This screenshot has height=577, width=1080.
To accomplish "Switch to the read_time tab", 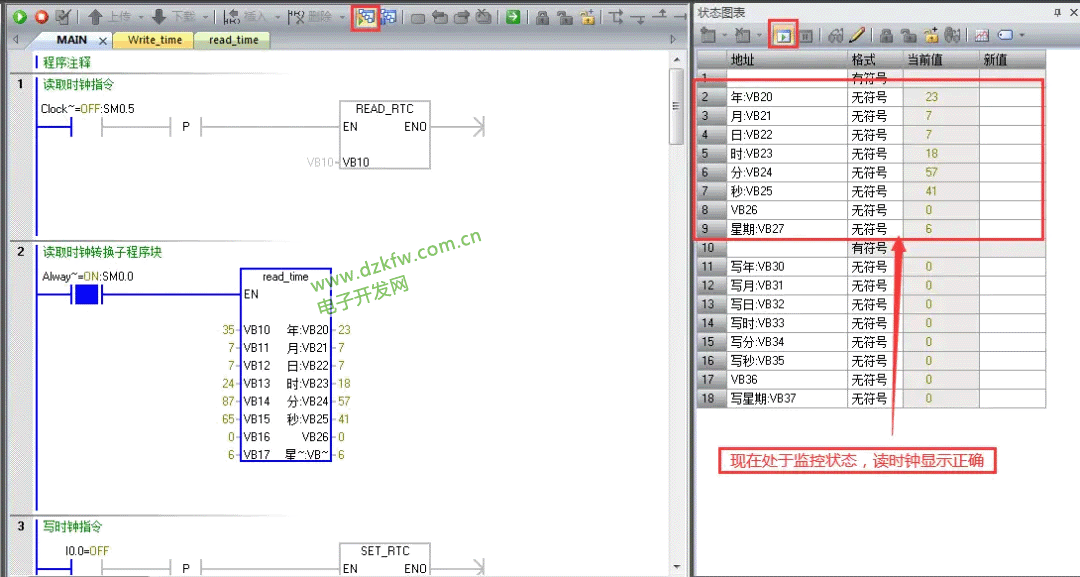I will click(x=233, y=40).
